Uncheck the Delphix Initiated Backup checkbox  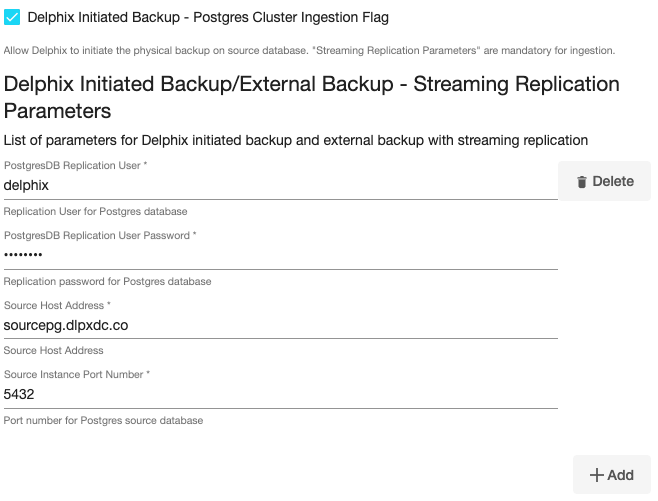[13, 17]
